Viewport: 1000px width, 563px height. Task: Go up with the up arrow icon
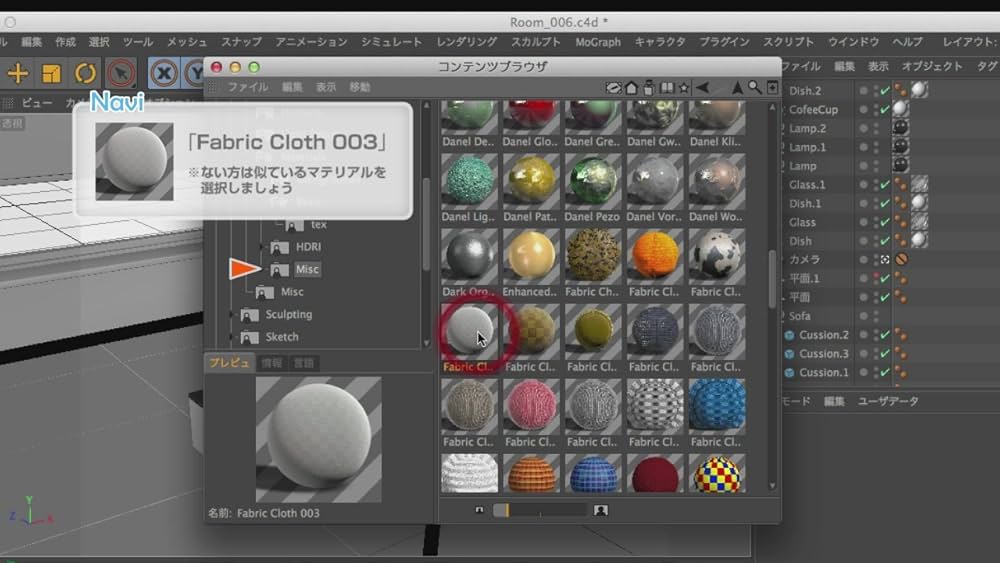(x=737, y=88)
